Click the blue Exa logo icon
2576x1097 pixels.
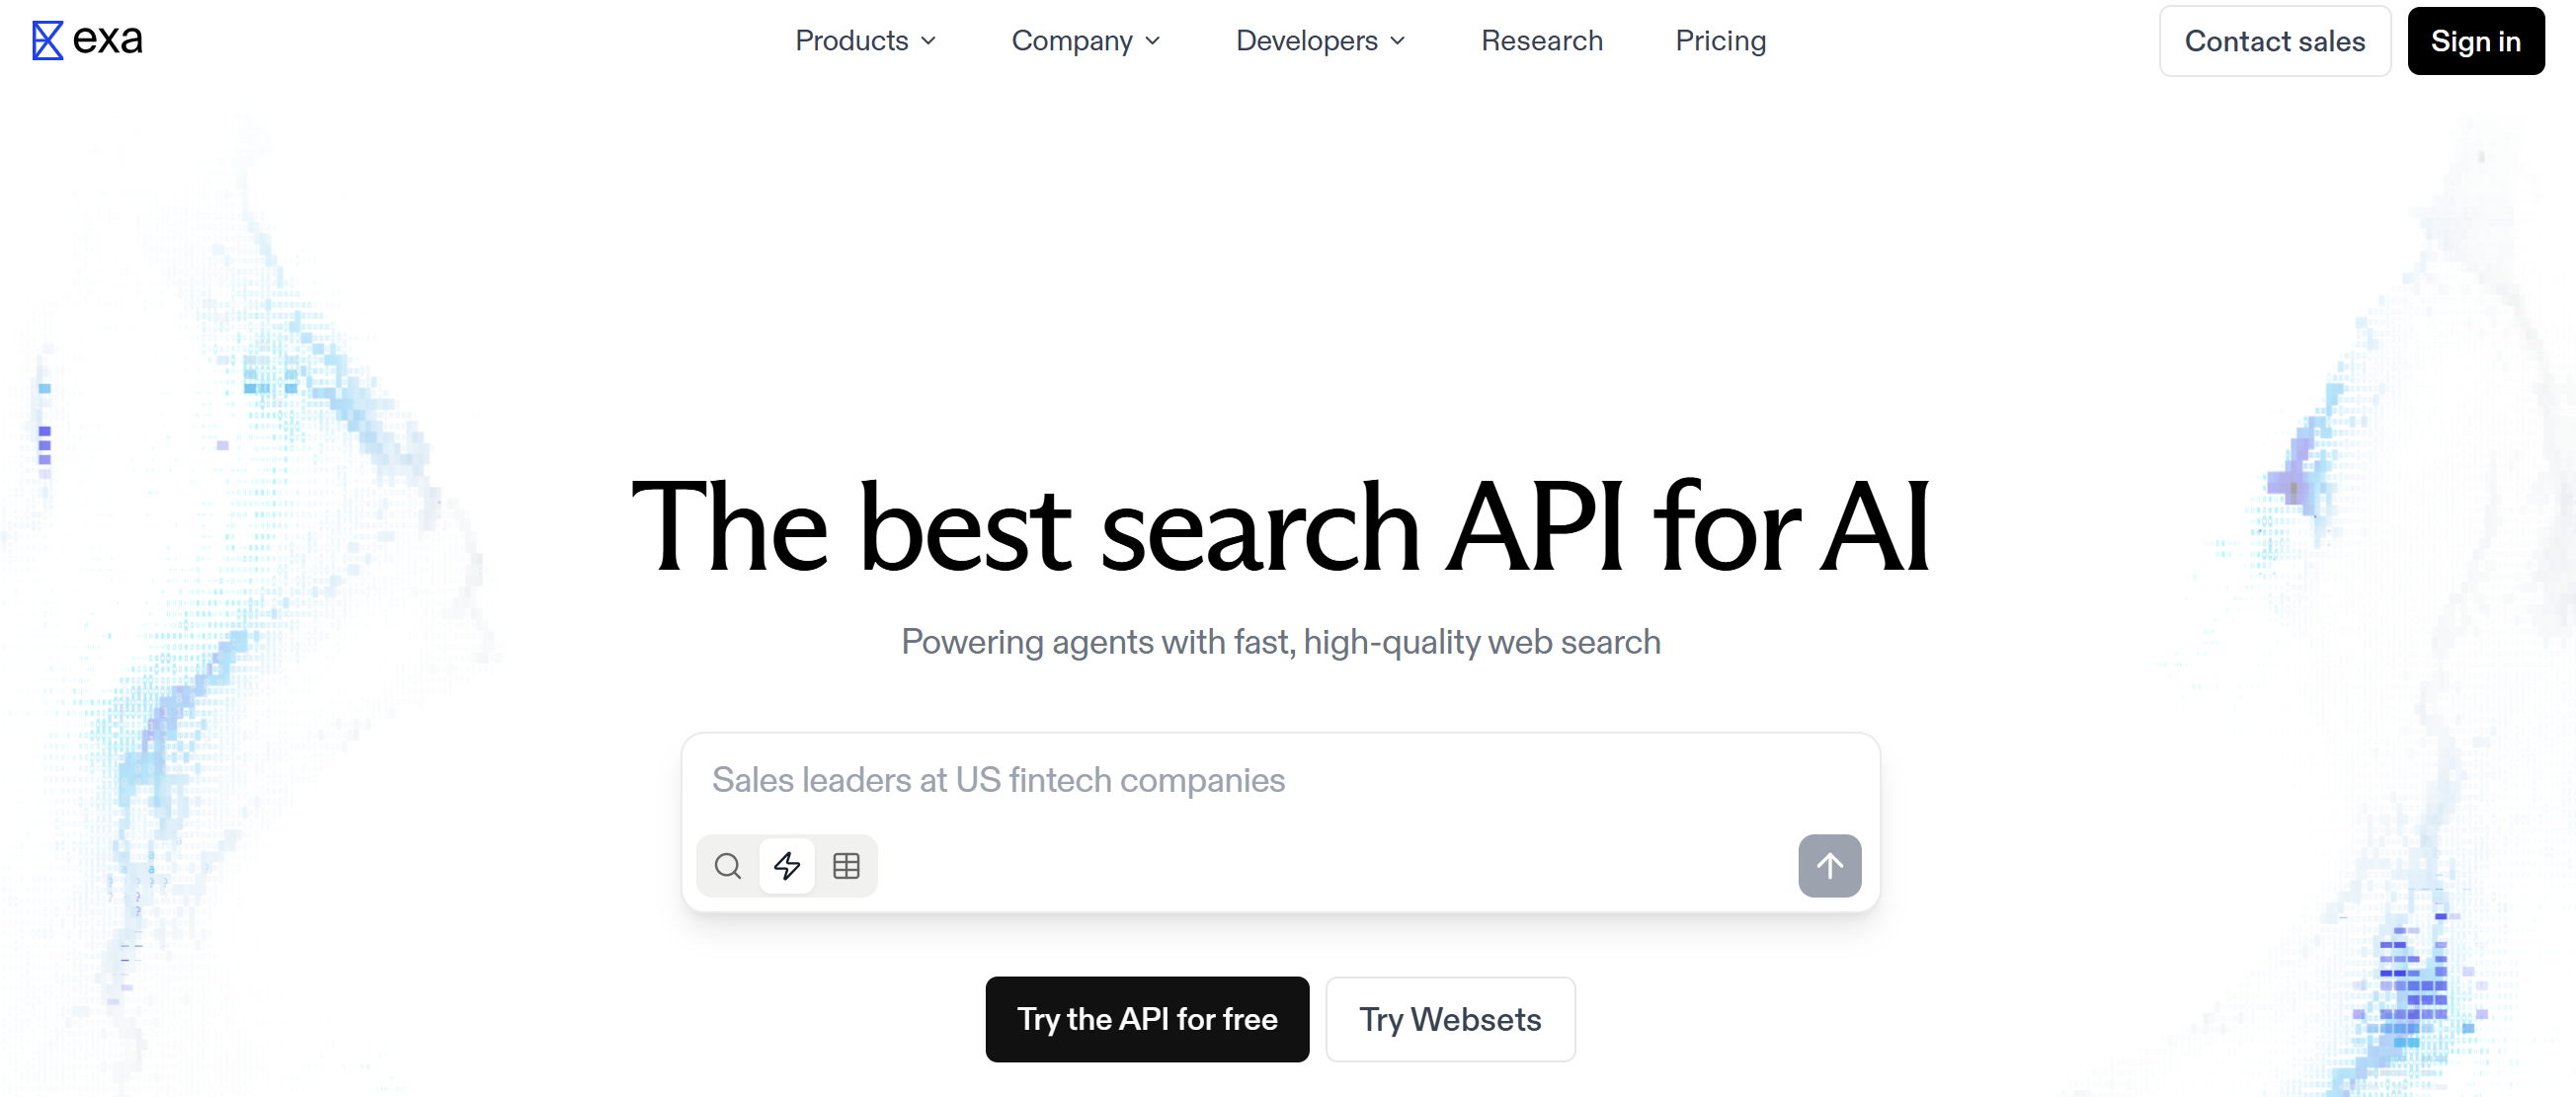[x=47, y=41]
